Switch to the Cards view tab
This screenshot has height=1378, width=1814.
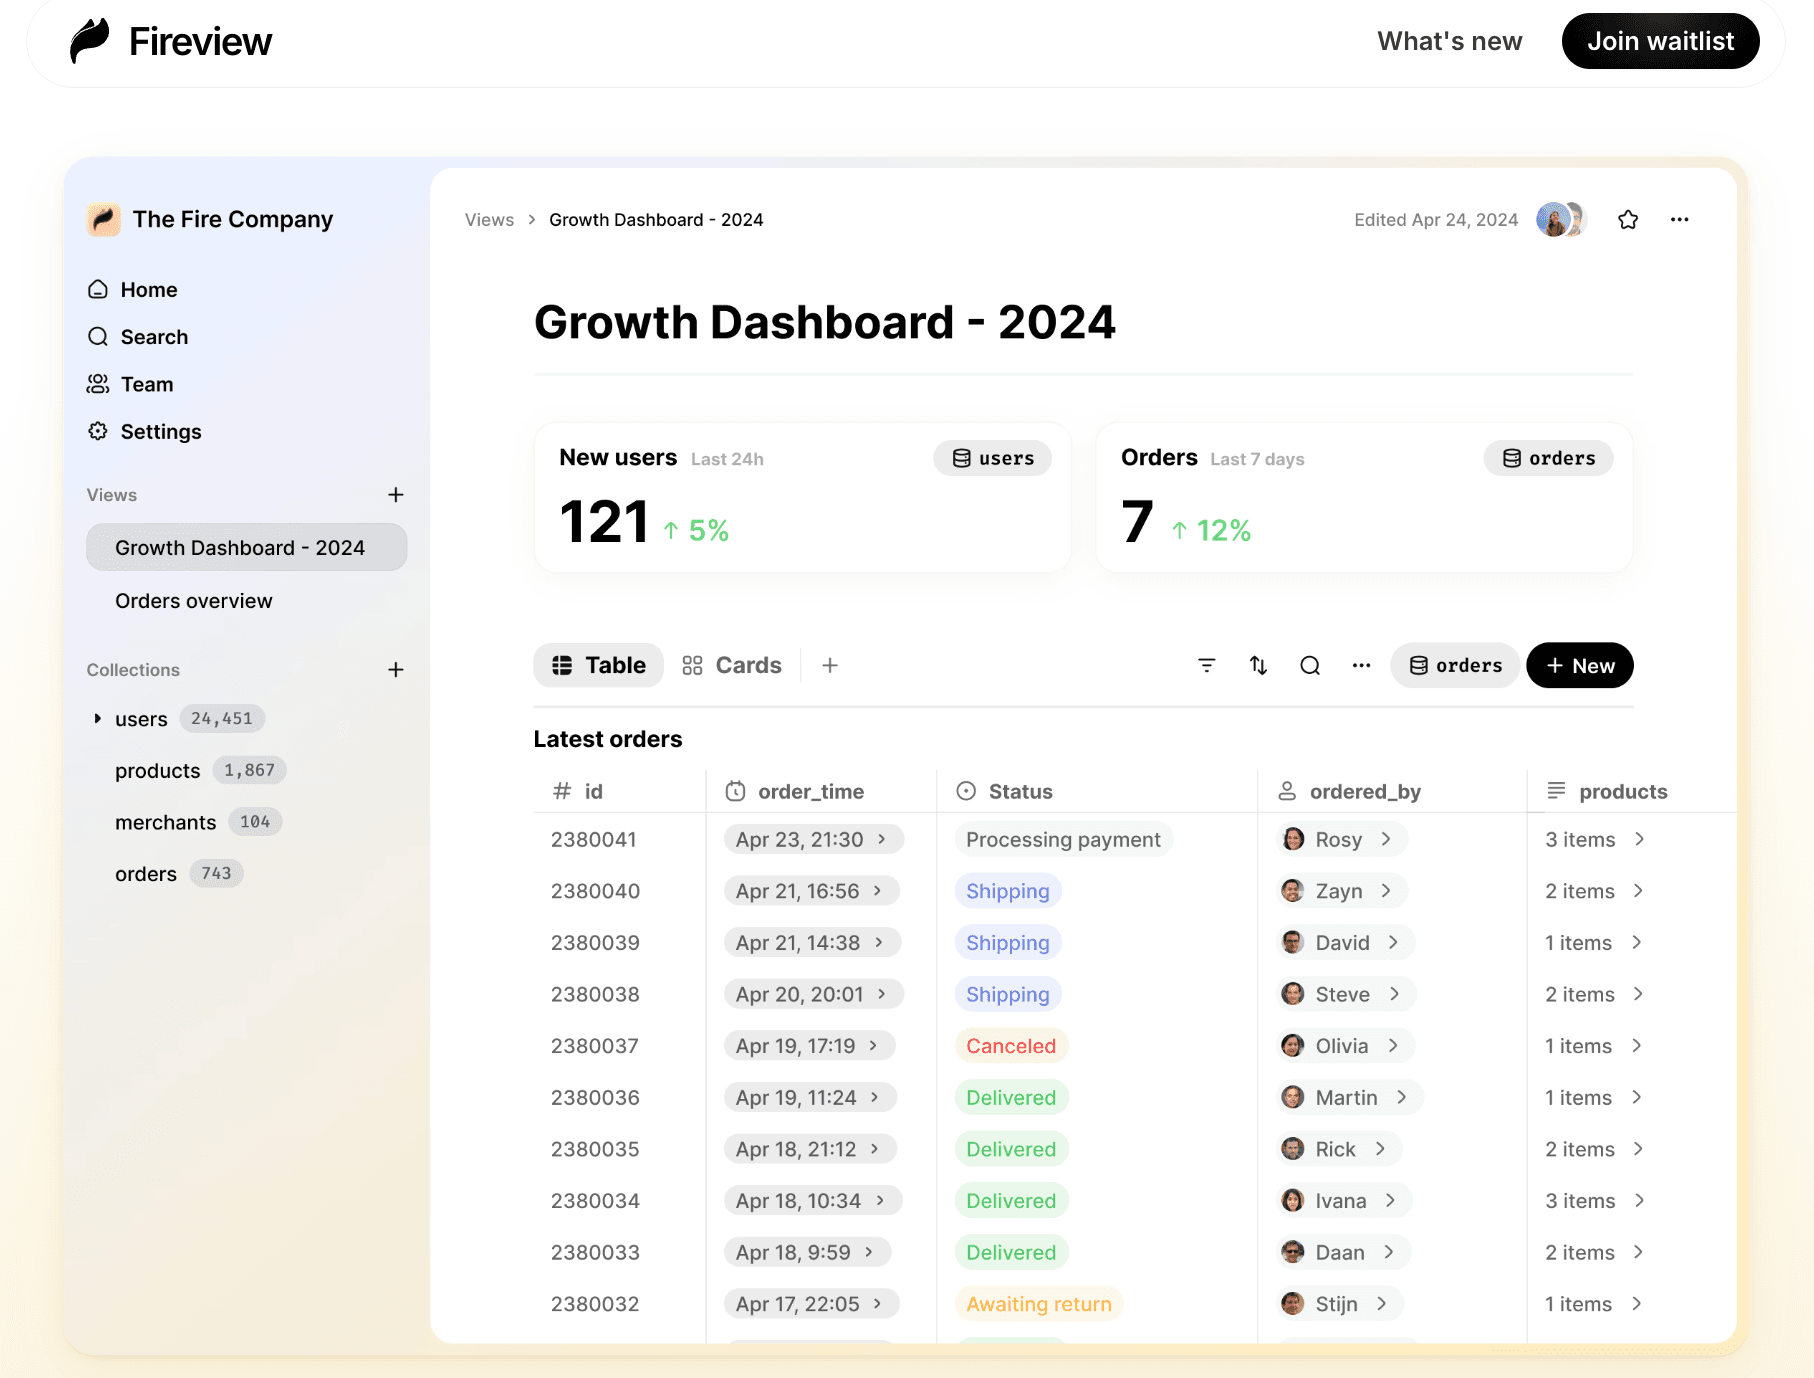[x=732, y=666]
